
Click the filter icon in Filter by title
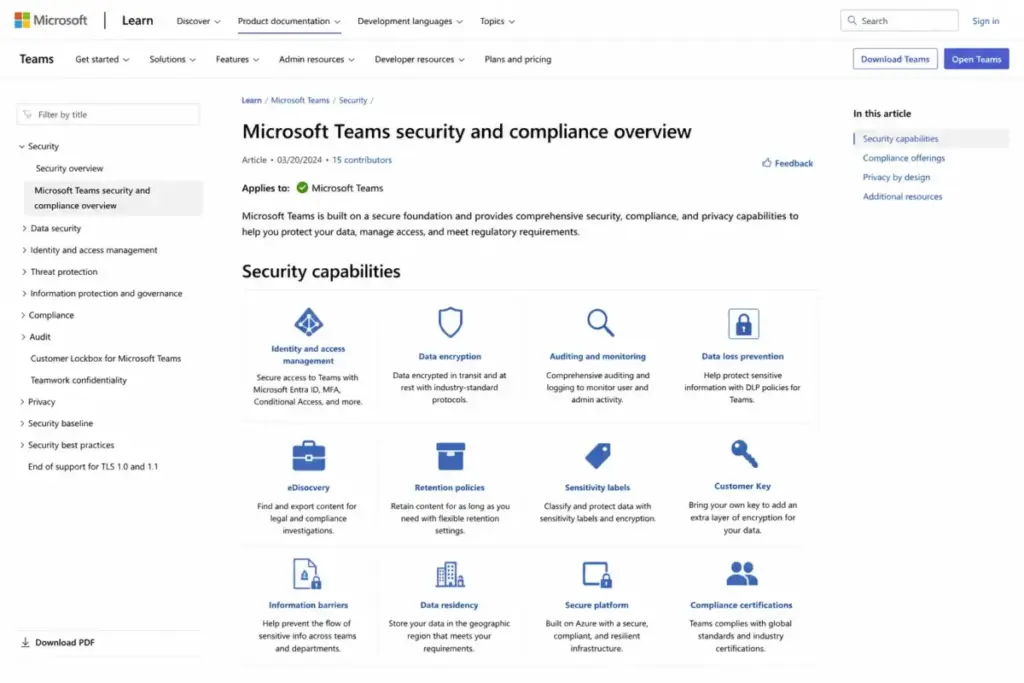coord(27,114)
